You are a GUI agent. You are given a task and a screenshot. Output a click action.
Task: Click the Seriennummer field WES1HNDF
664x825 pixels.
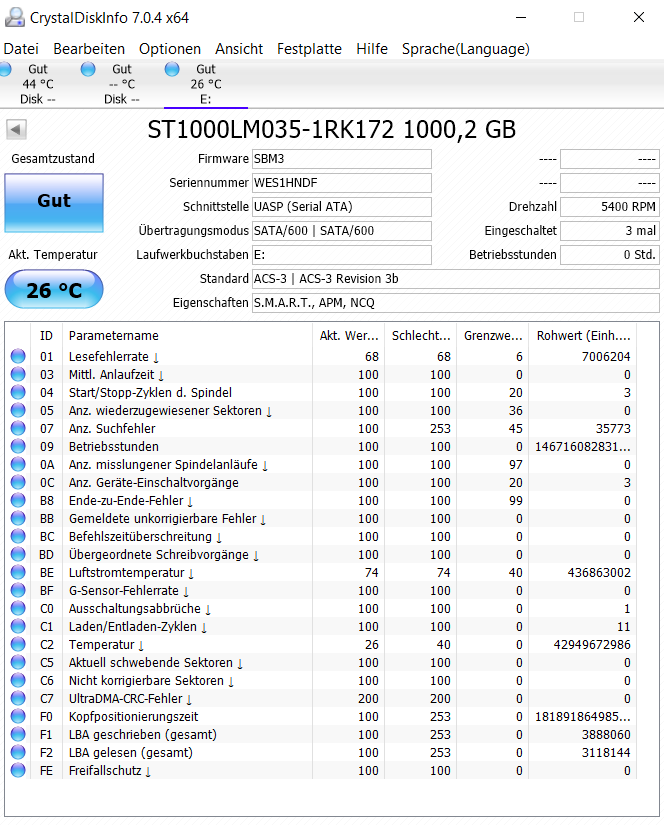[342, 183]
